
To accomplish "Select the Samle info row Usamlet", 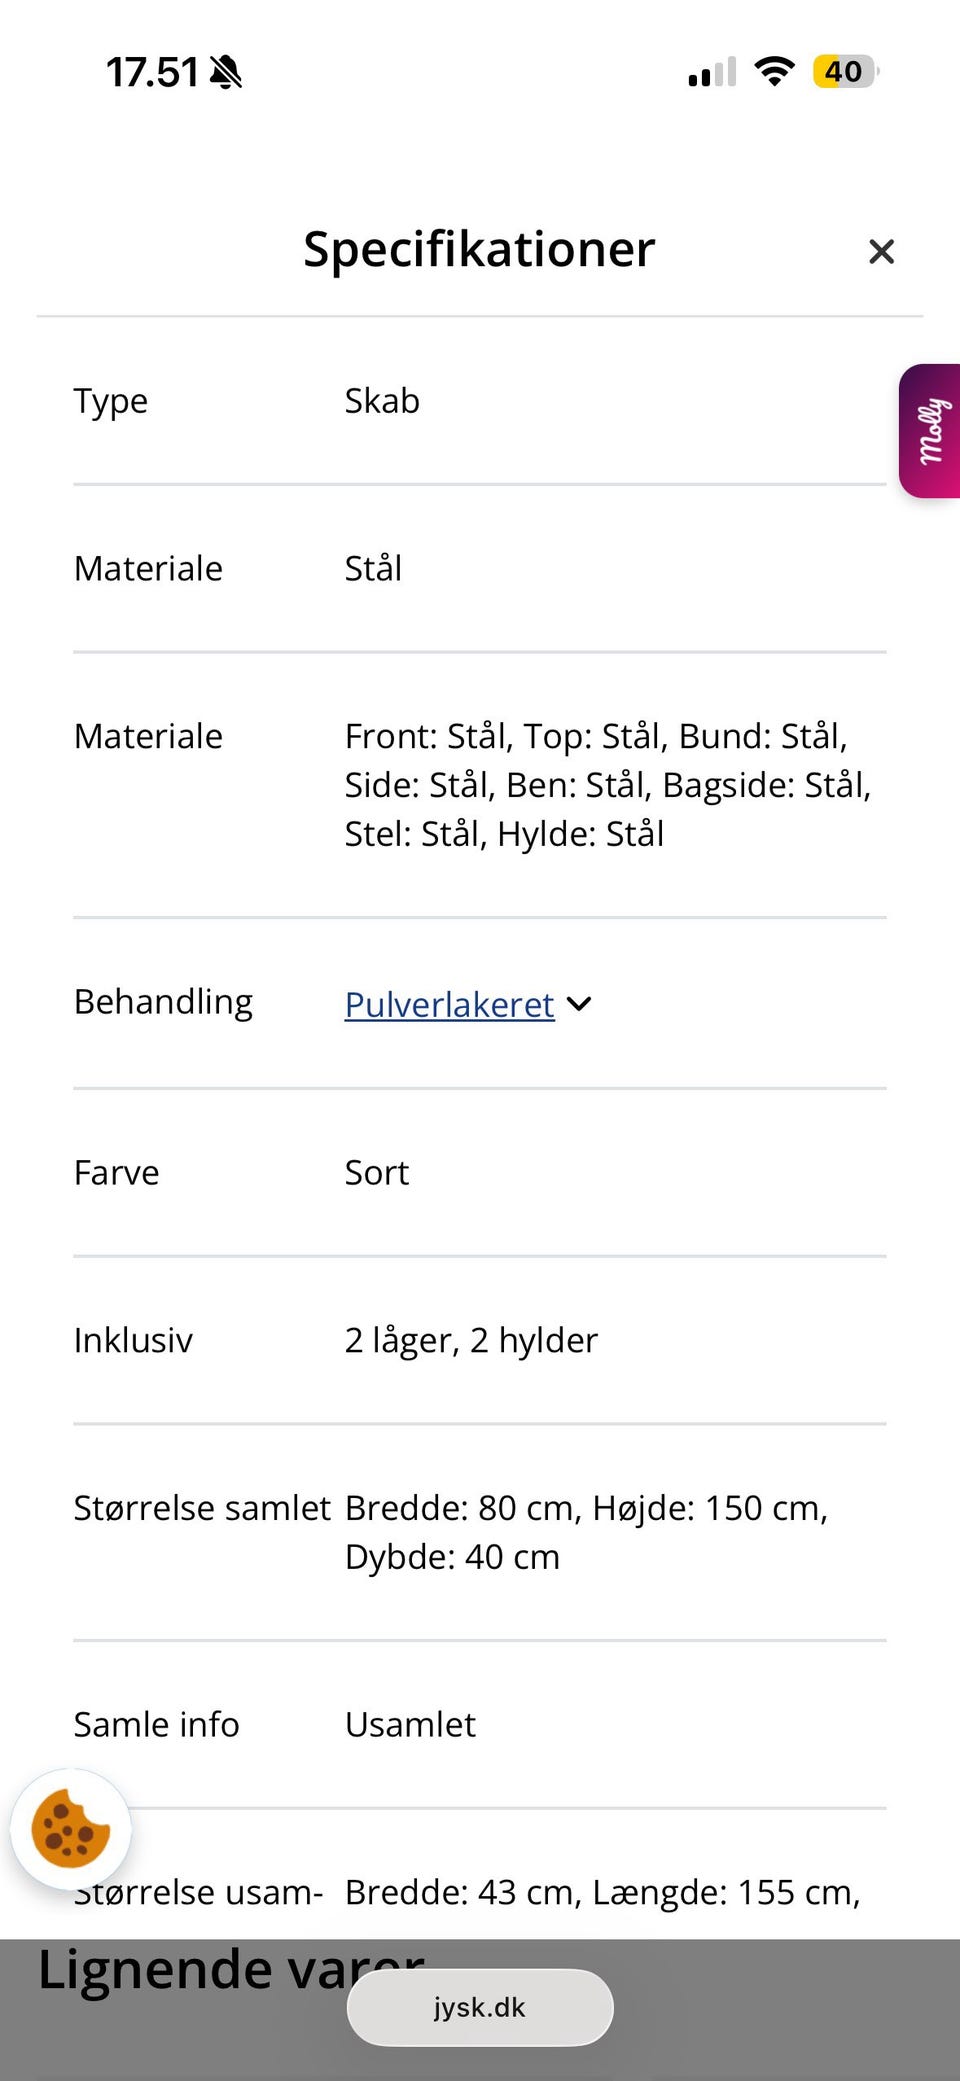I will pos(409,1723).
